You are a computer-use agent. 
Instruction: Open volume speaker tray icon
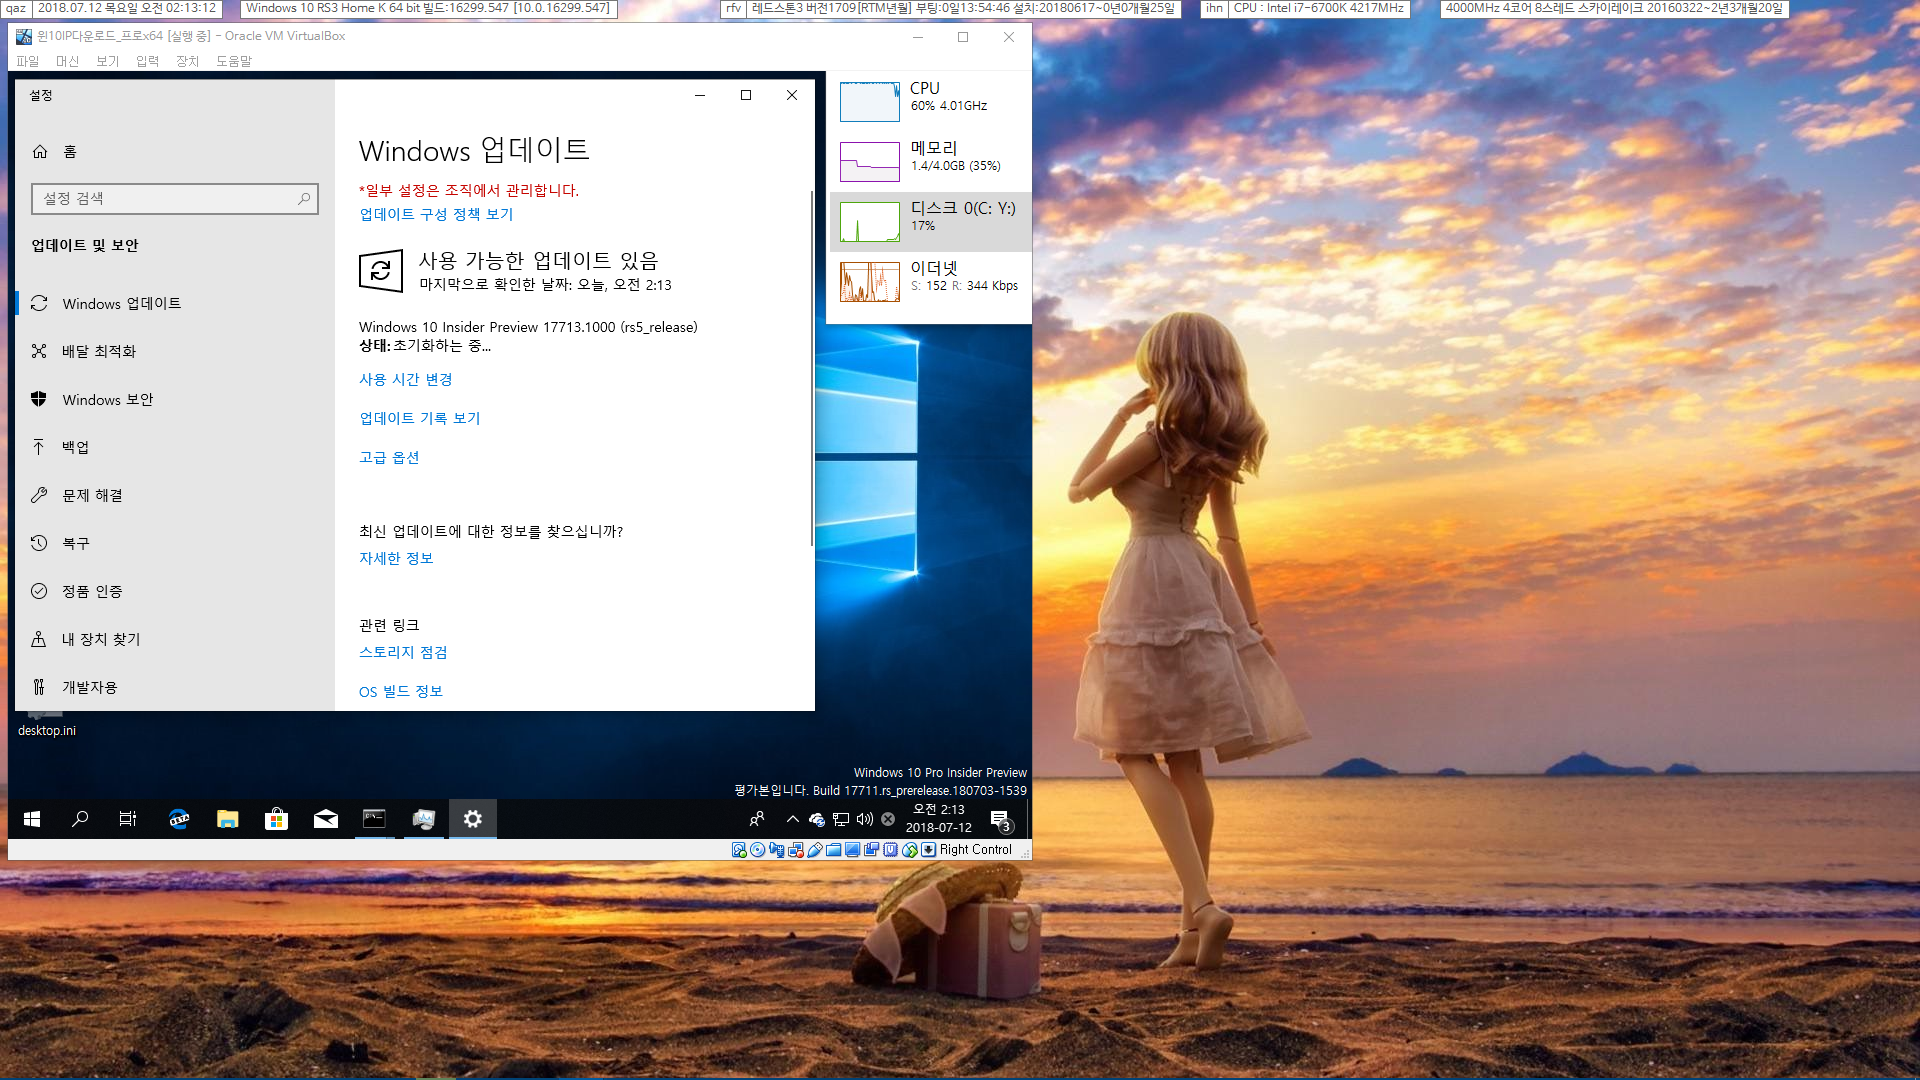865,819
